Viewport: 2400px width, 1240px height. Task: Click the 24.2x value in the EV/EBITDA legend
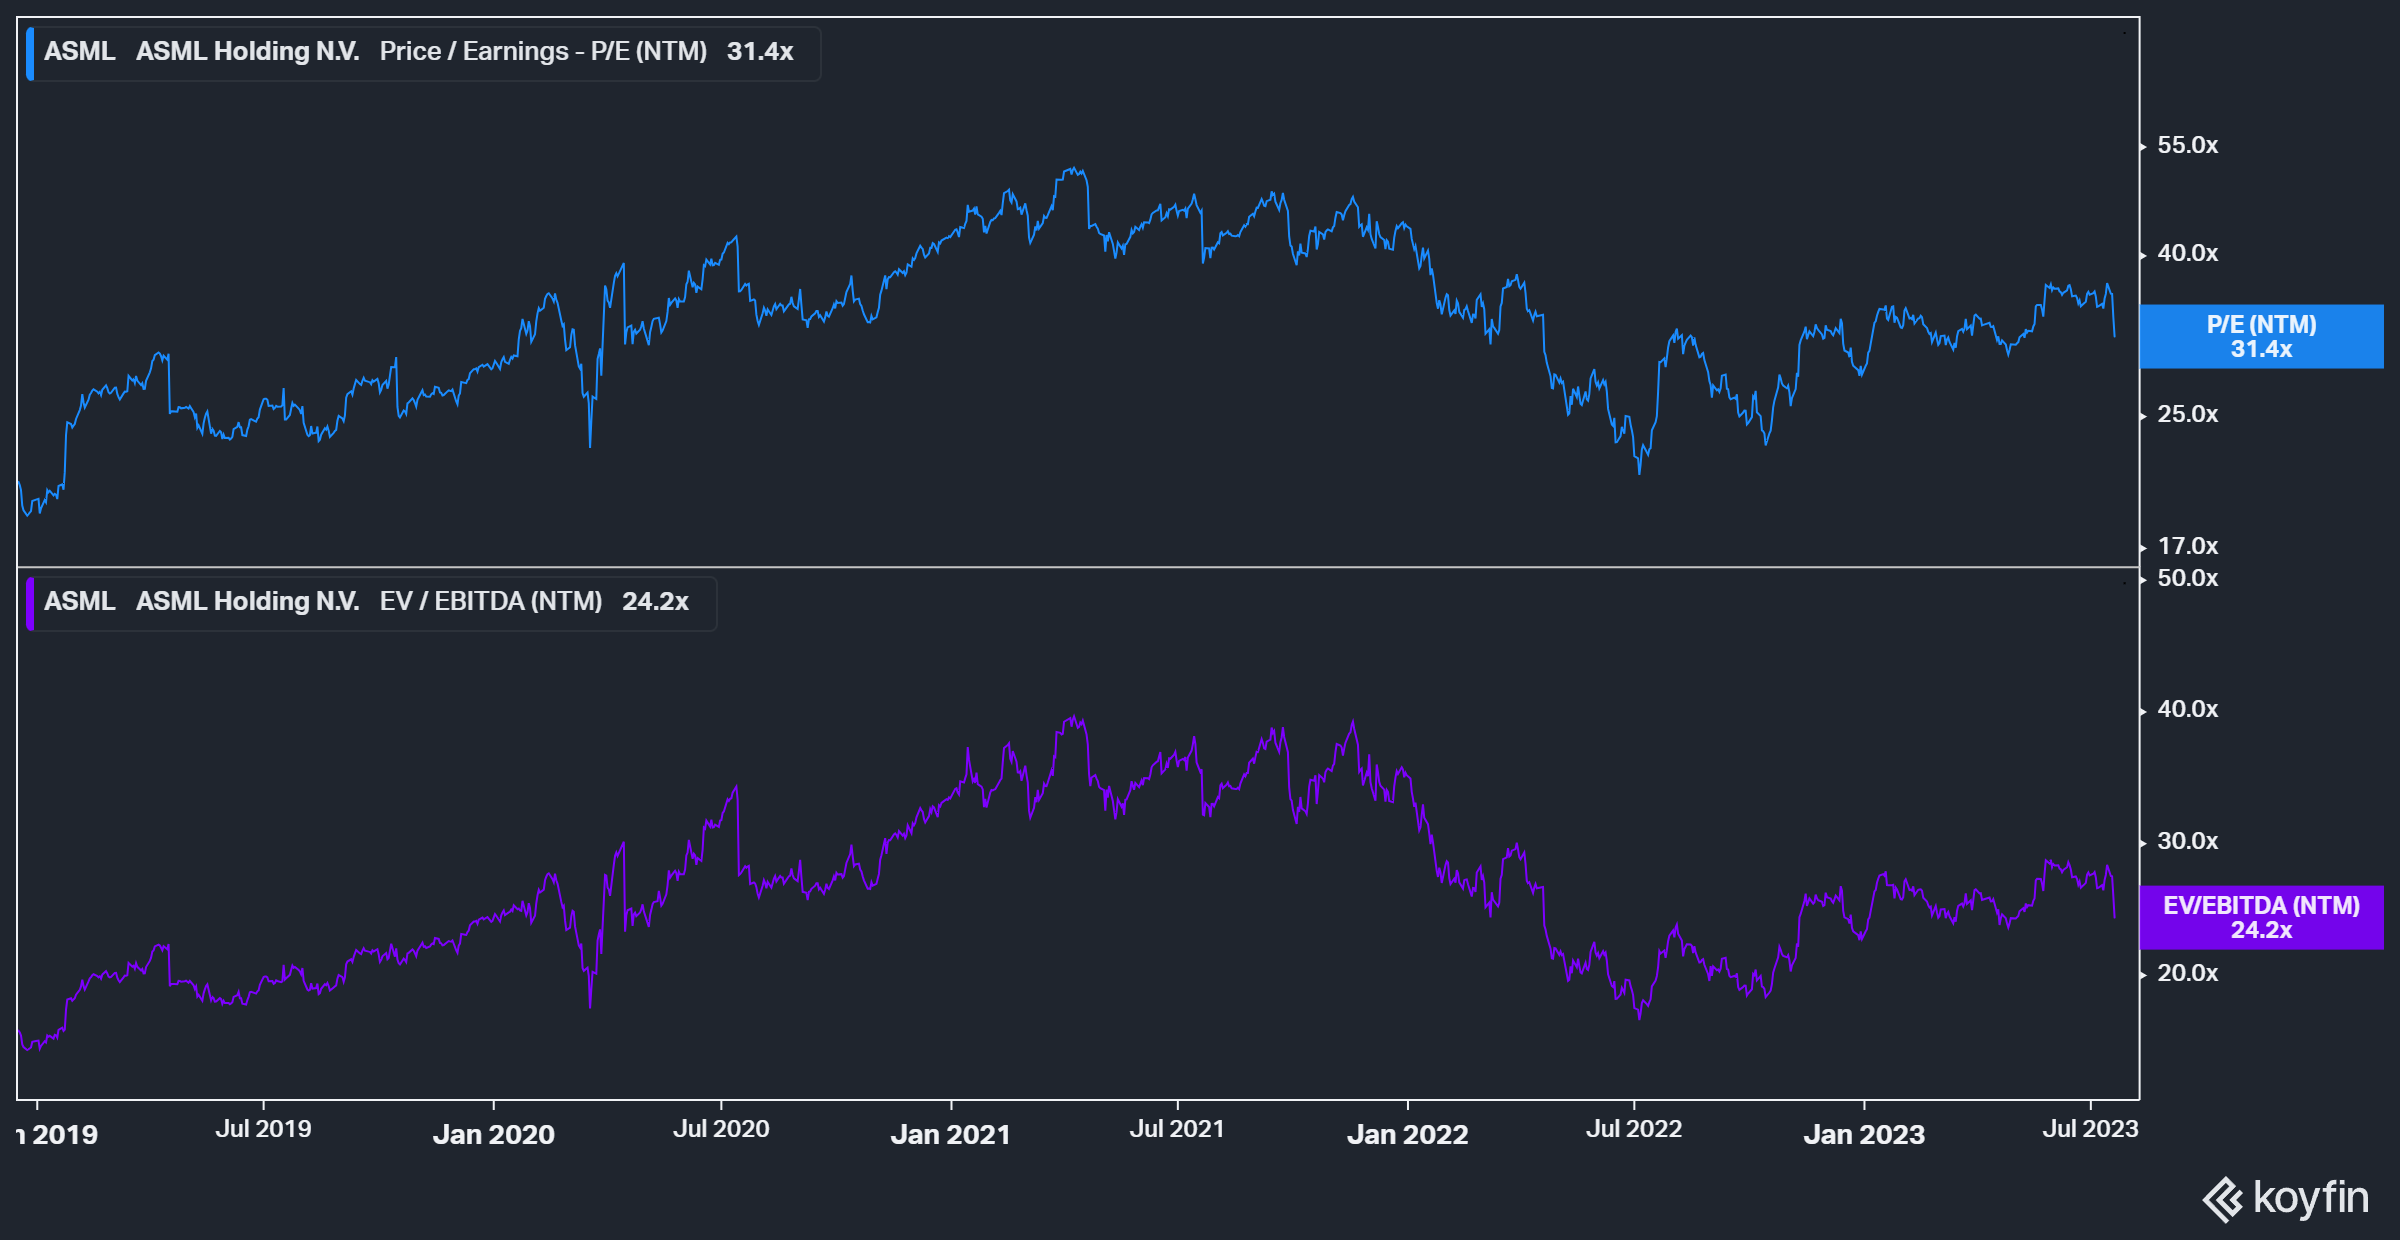tap(655, 602)
